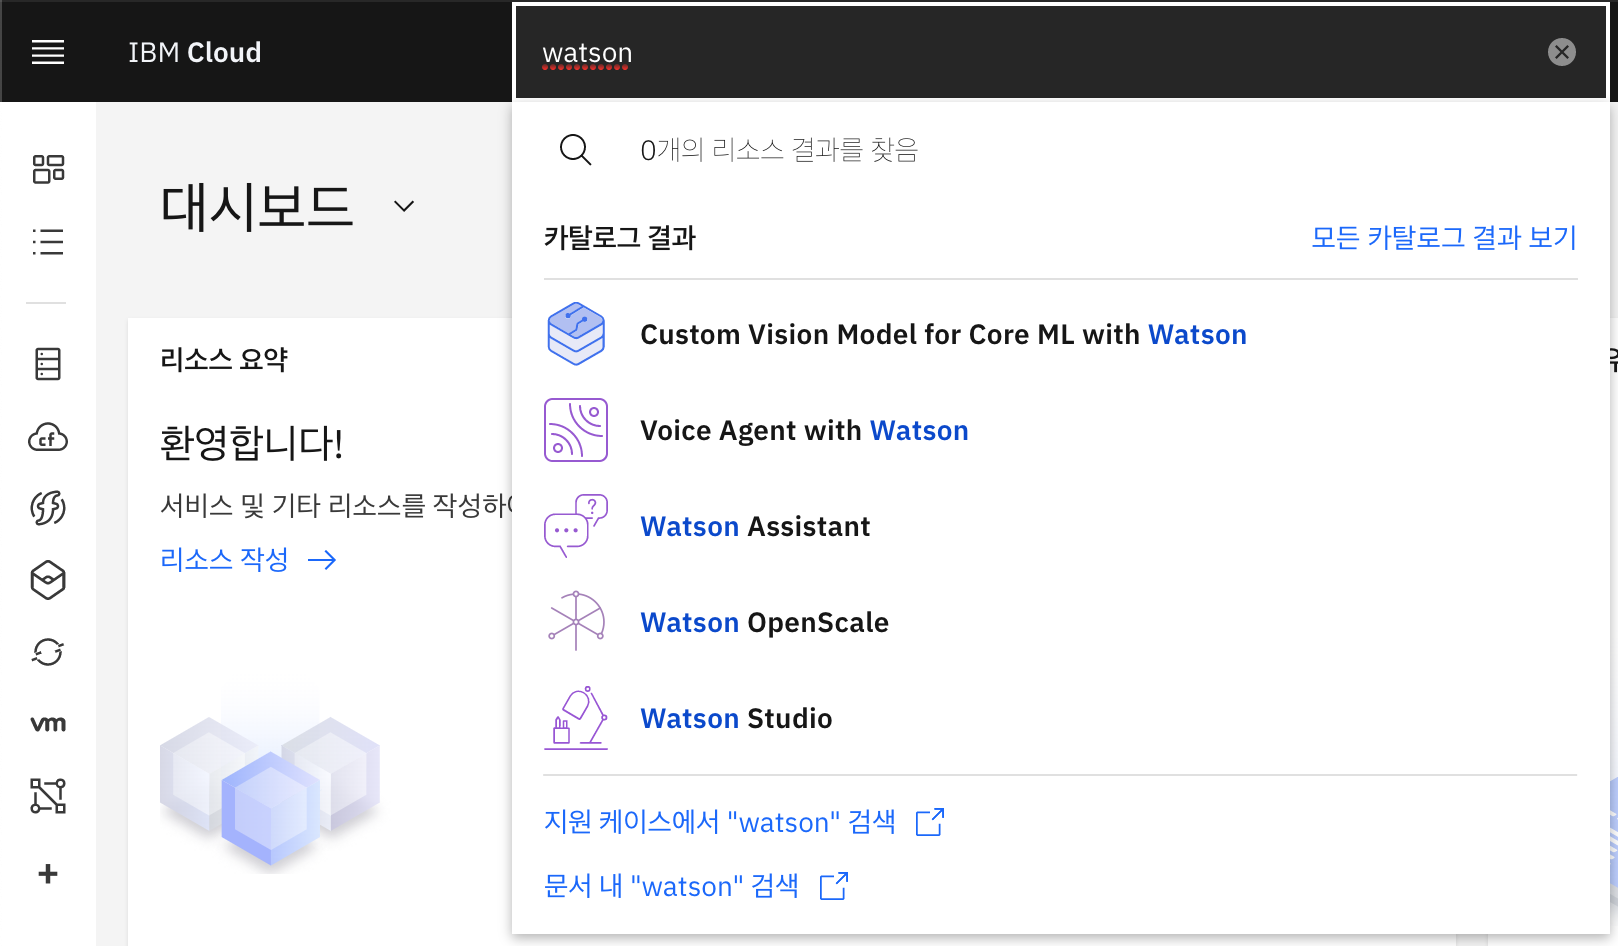This screenshot has height=946, width=1618.
Task: Click the Custom Vision Model result icon
Action: coord(576,334)
